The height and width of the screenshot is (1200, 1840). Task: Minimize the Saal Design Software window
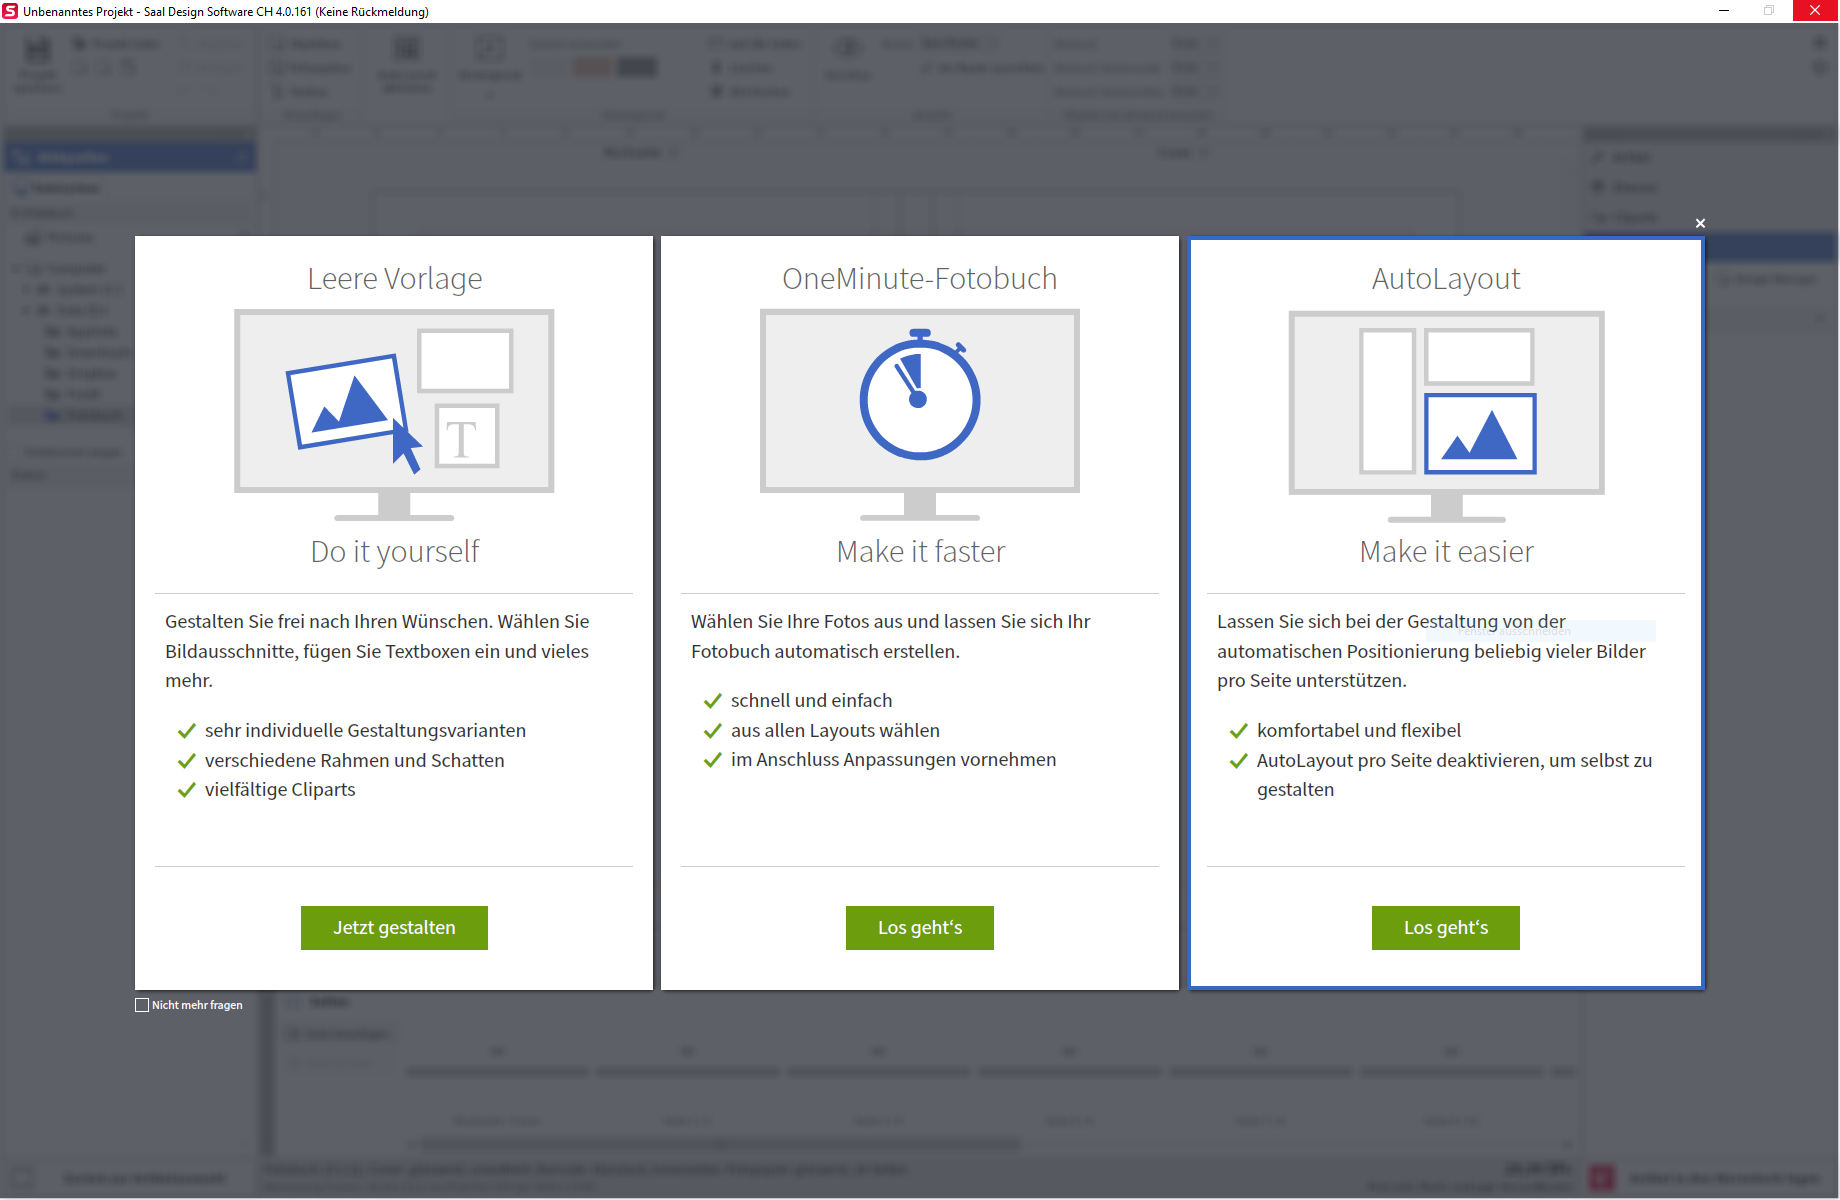pyautogui.click(x=1724, y=11)
